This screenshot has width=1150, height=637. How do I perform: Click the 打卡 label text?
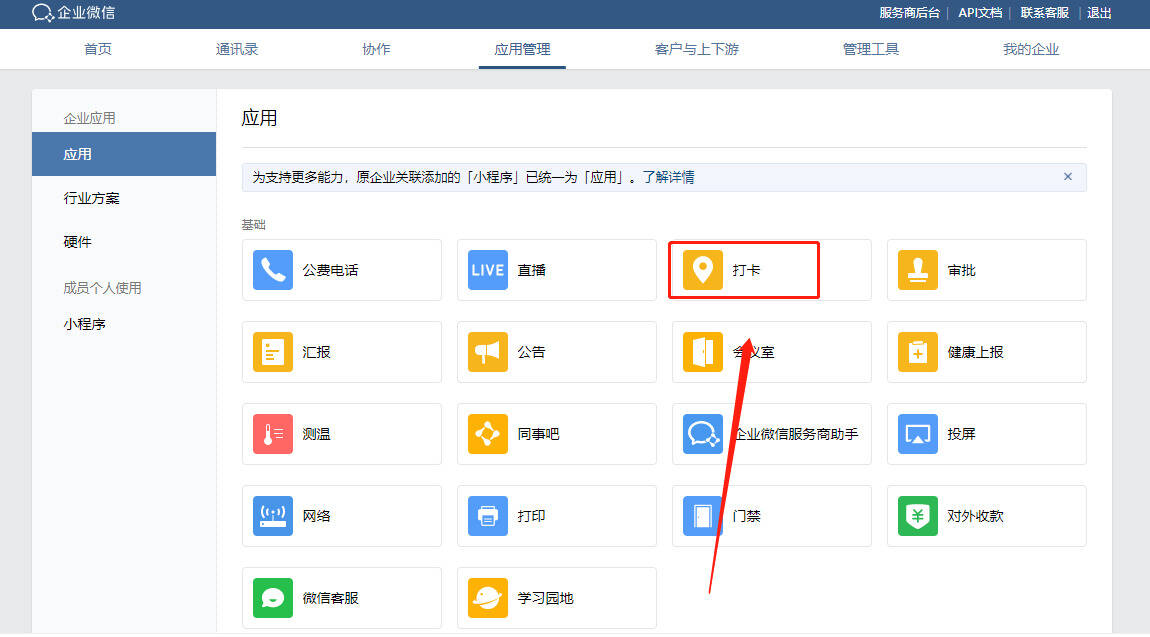click(x=747, y=270)
